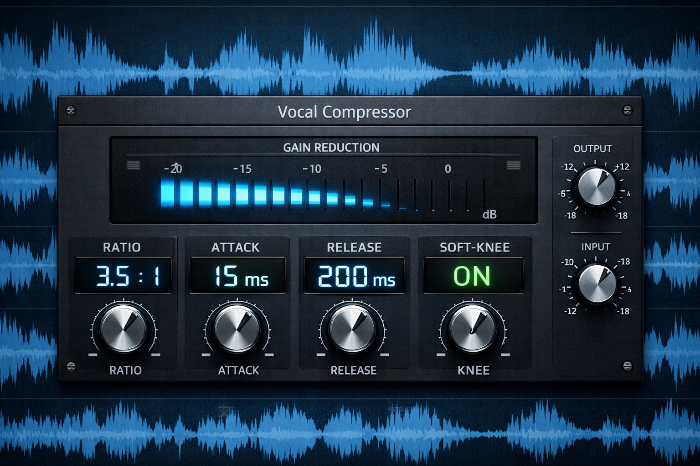
Task: Click the mark right of Attack knob
Action: [269, 355]
